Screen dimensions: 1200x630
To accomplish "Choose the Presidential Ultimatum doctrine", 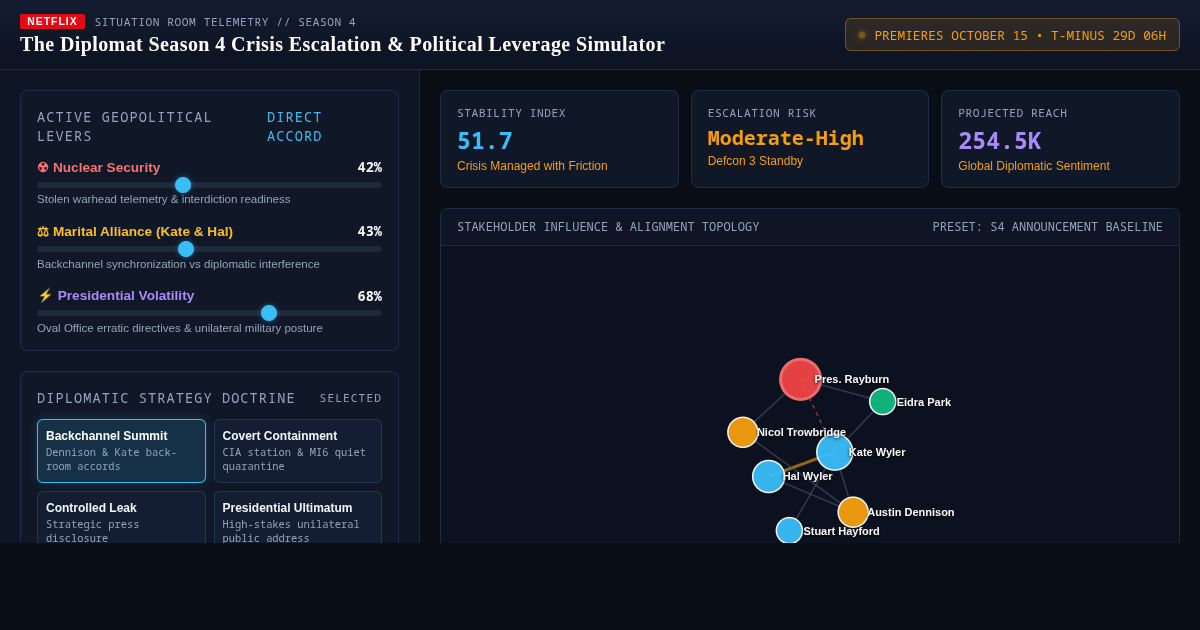I will 298,517.
